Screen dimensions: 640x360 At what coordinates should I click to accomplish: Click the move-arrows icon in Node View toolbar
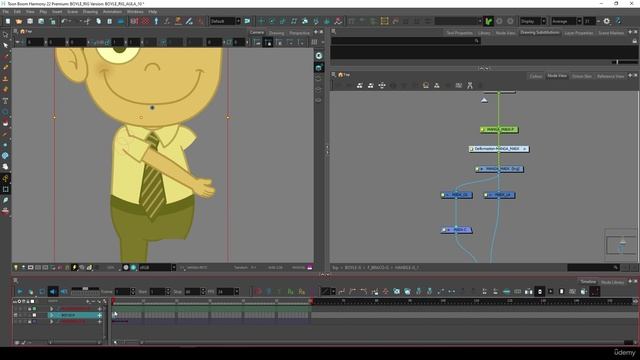click(382, 85)
